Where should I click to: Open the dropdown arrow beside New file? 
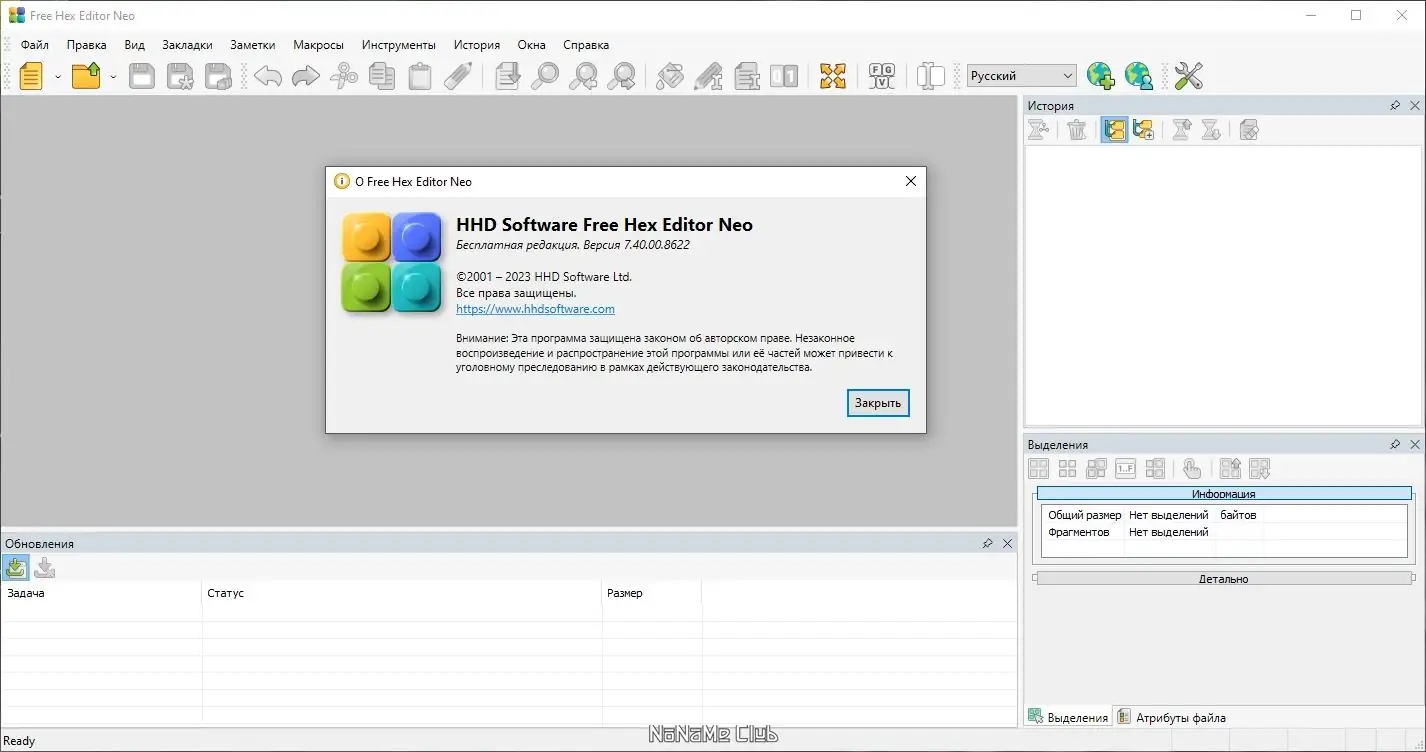pos(58,77)
